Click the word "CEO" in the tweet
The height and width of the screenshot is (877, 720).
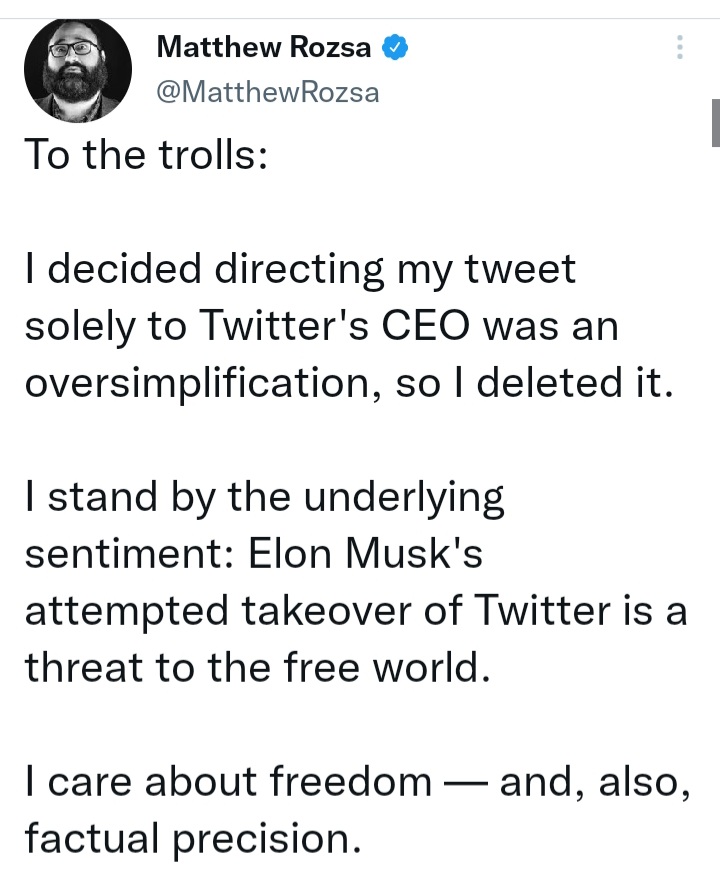[426, 326]
